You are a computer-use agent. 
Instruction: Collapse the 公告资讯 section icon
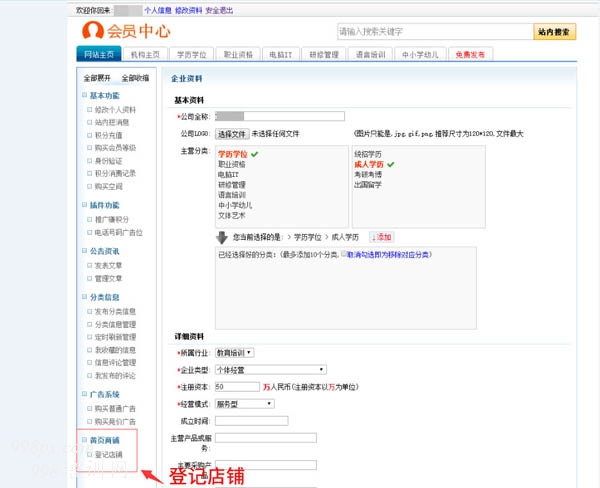[85, 251]
